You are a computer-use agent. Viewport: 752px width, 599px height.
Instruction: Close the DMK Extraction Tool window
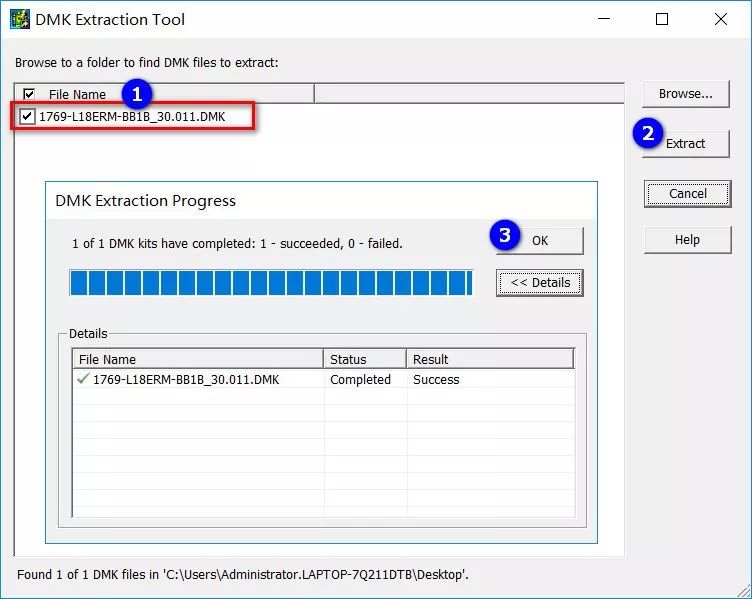click(721, 19)
